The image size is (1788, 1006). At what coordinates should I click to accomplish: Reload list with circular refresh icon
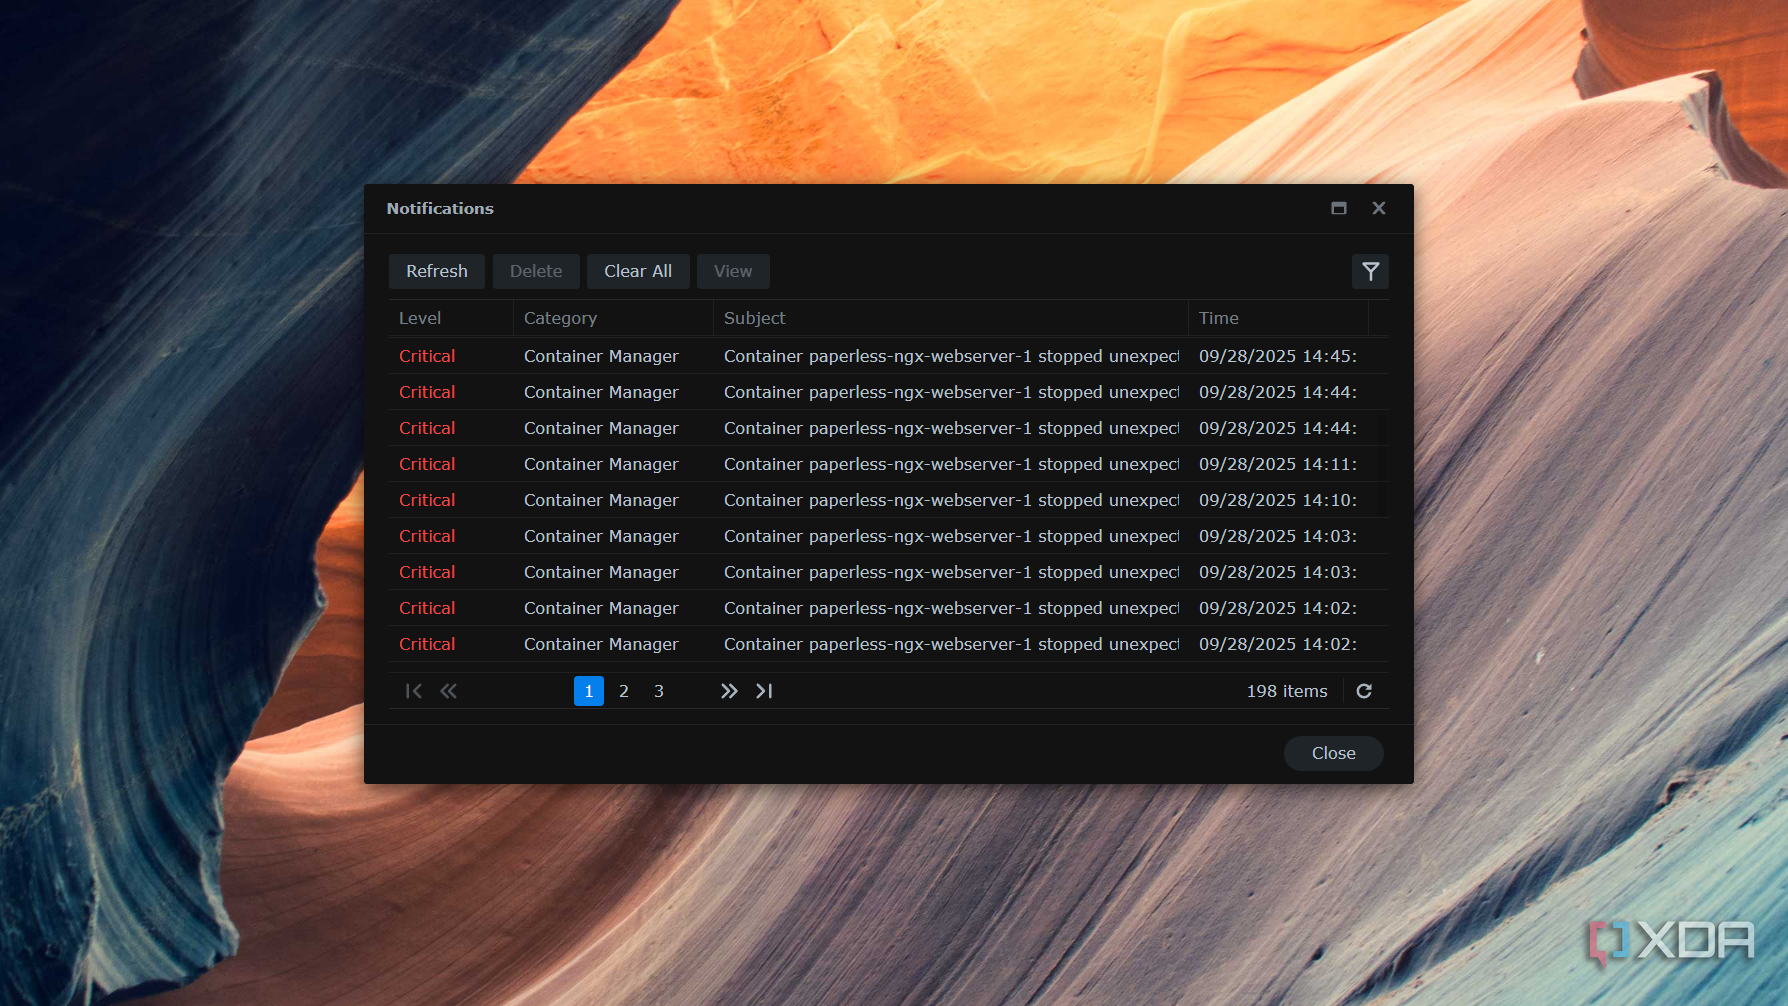[1364, 691]
